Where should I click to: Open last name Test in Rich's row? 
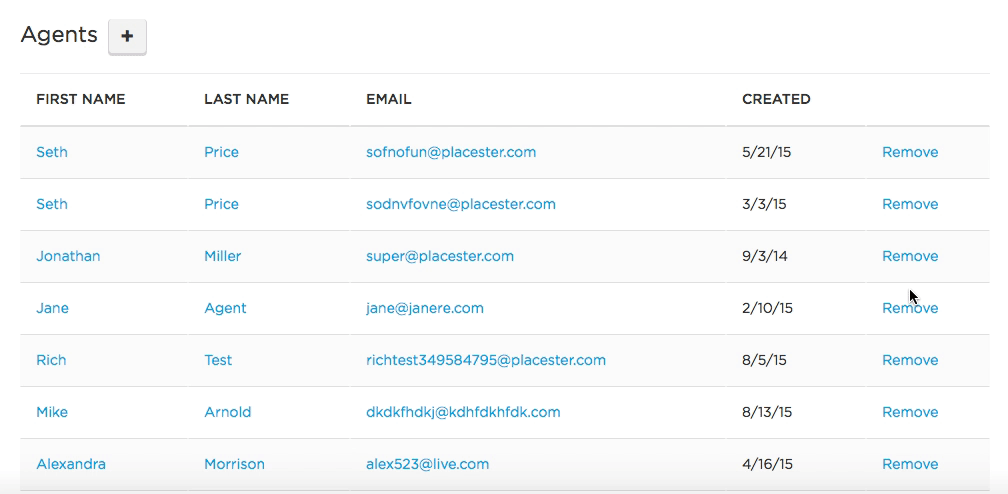[218, 361]
